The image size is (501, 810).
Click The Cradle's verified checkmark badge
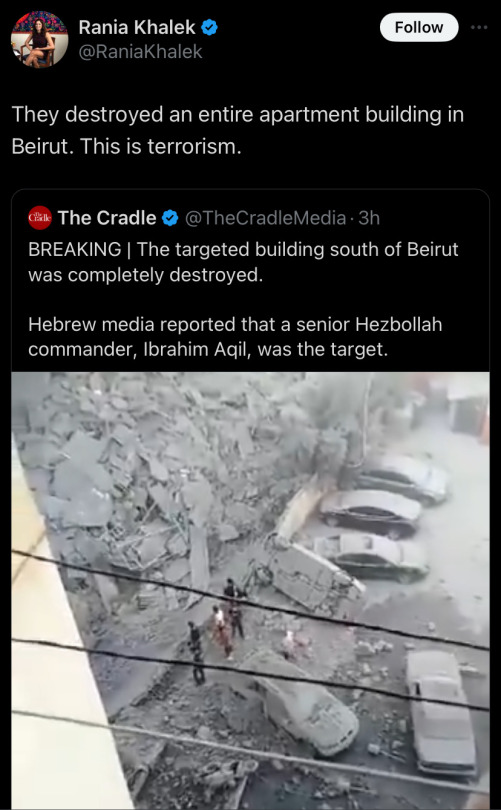tap(170, 218)
